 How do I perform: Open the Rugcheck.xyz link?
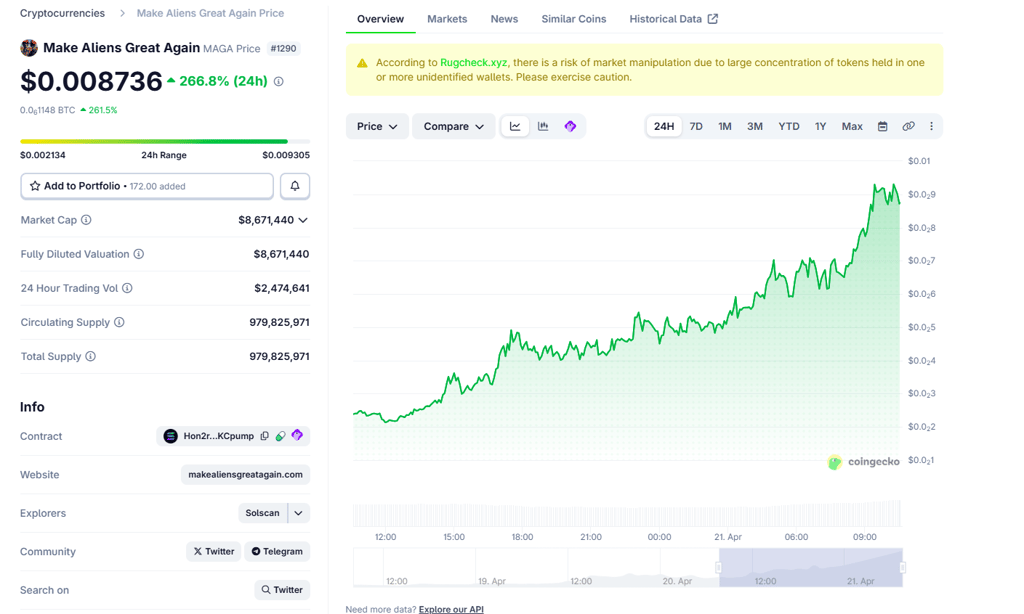coord(473,63)
